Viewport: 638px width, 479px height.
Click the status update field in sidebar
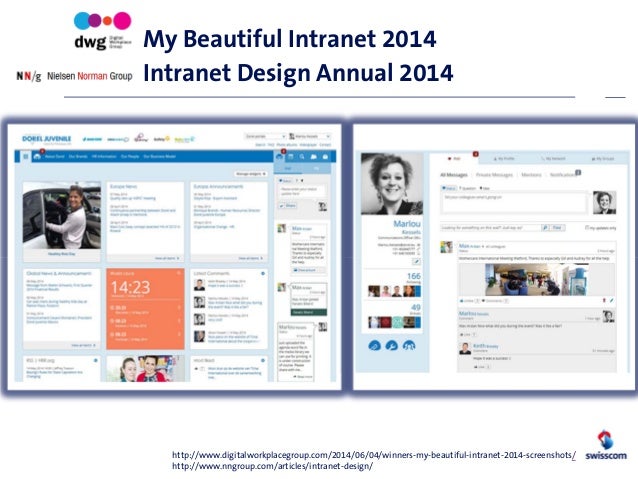(x=302, y=192)
